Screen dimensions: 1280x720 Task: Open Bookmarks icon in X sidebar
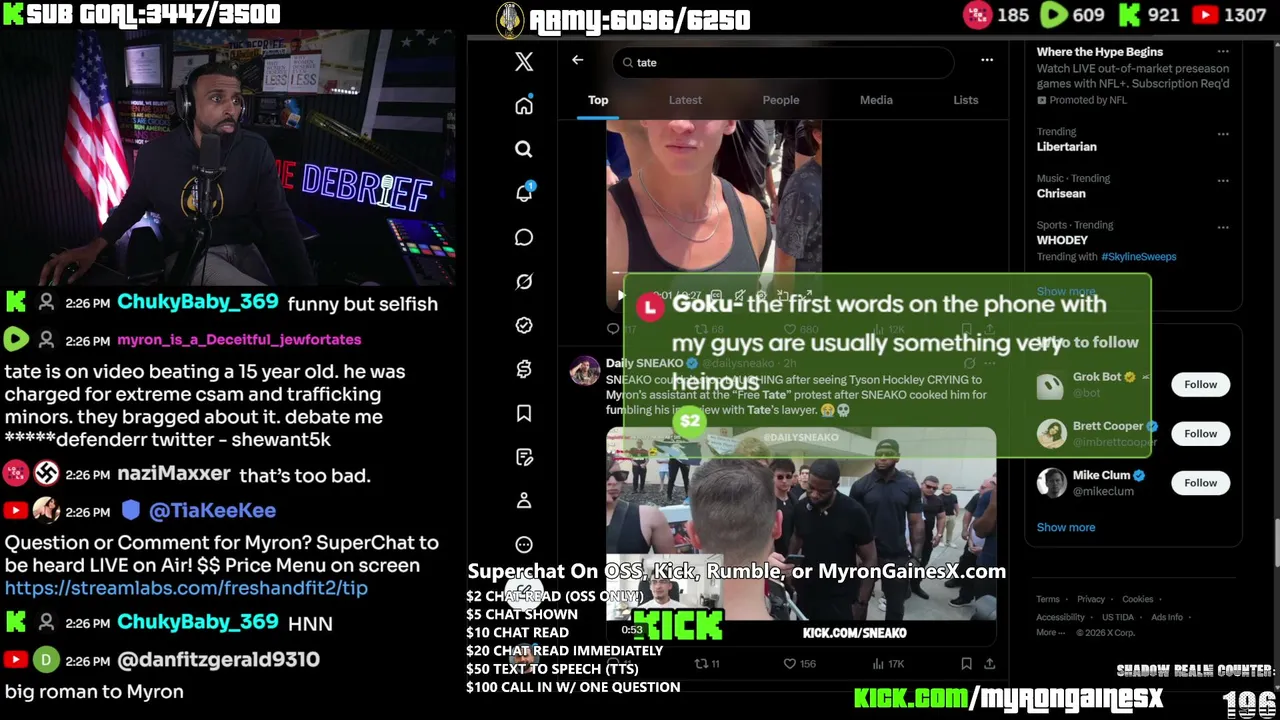(524, 413)
